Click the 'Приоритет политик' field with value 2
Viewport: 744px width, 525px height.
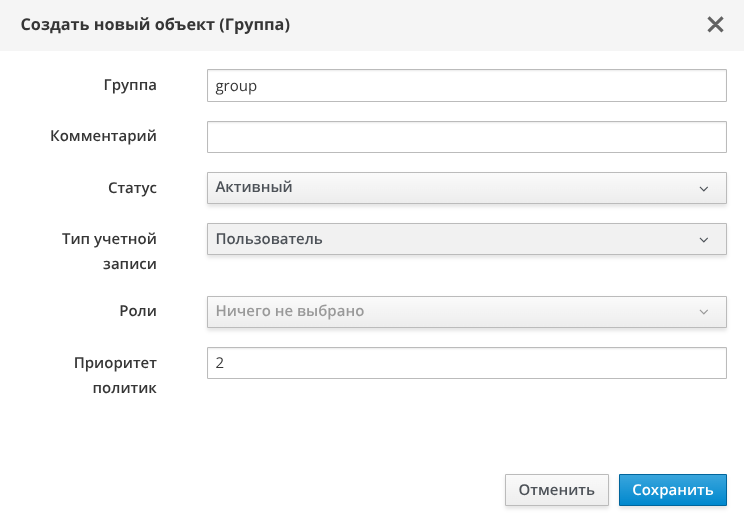coord(466,363)
